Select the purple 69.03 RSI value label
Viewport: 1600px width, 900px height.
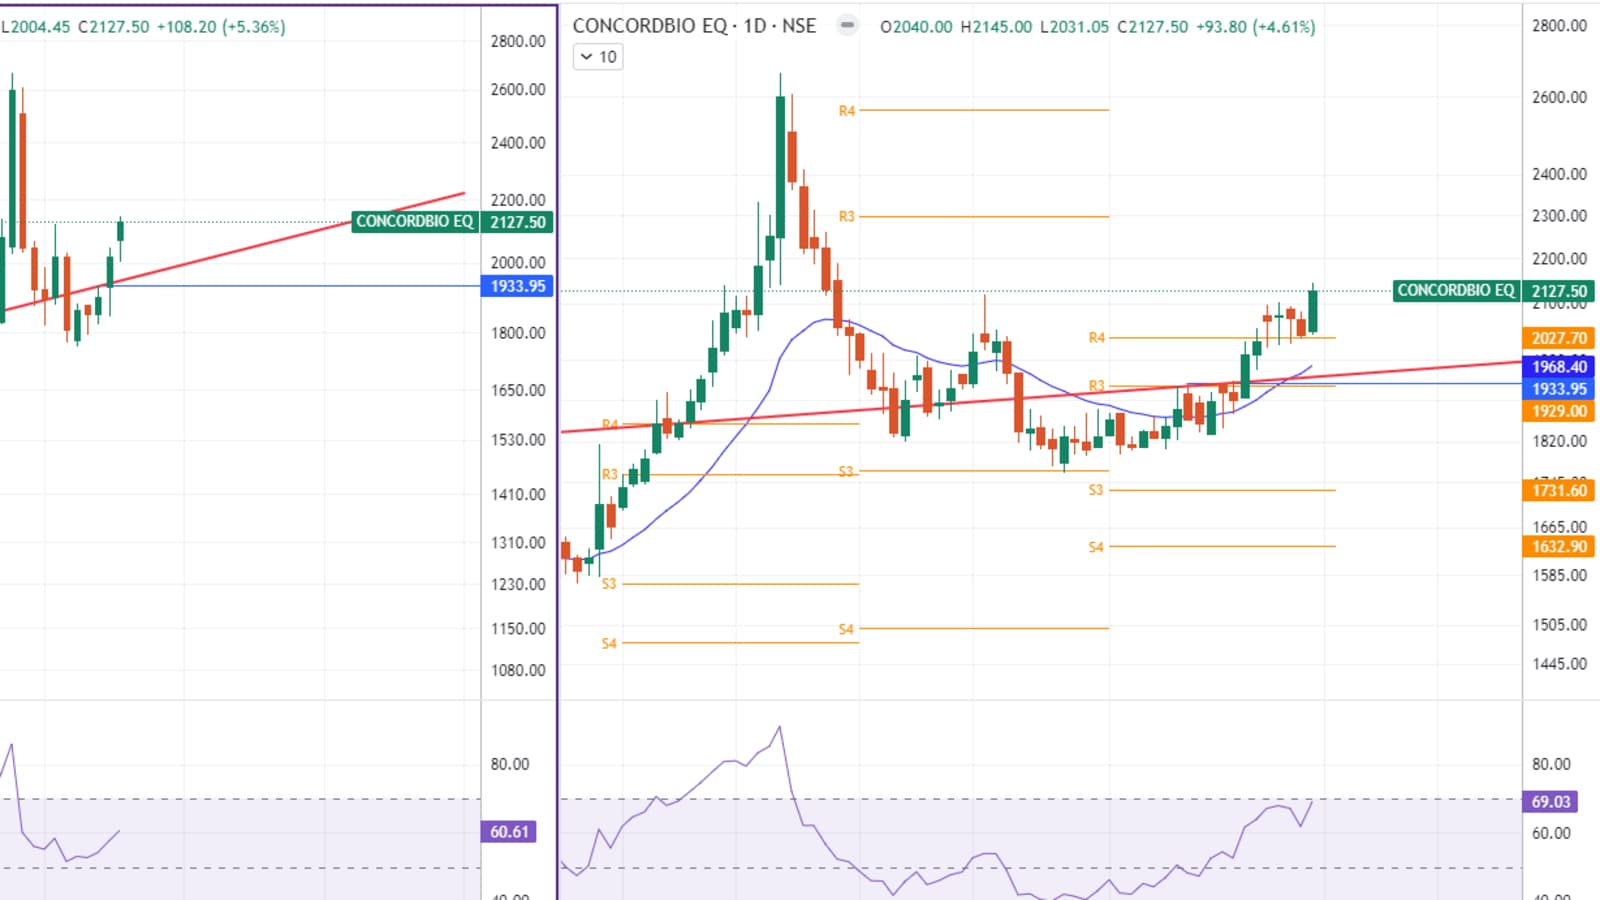[x=1550, y=802]
